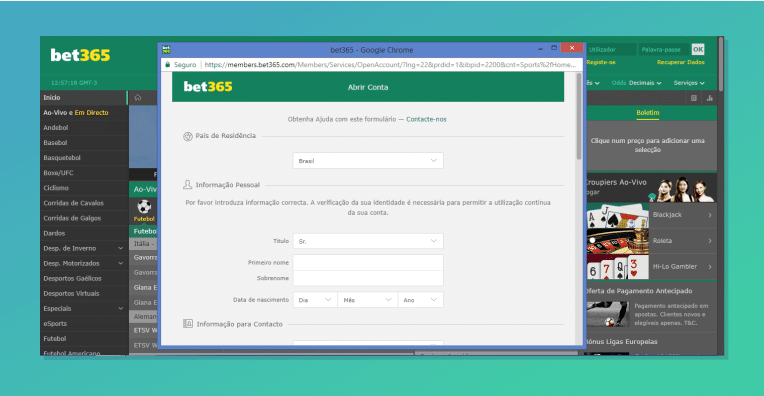
Task: Click the bet365 logo in main window
Action: point(80,55)
